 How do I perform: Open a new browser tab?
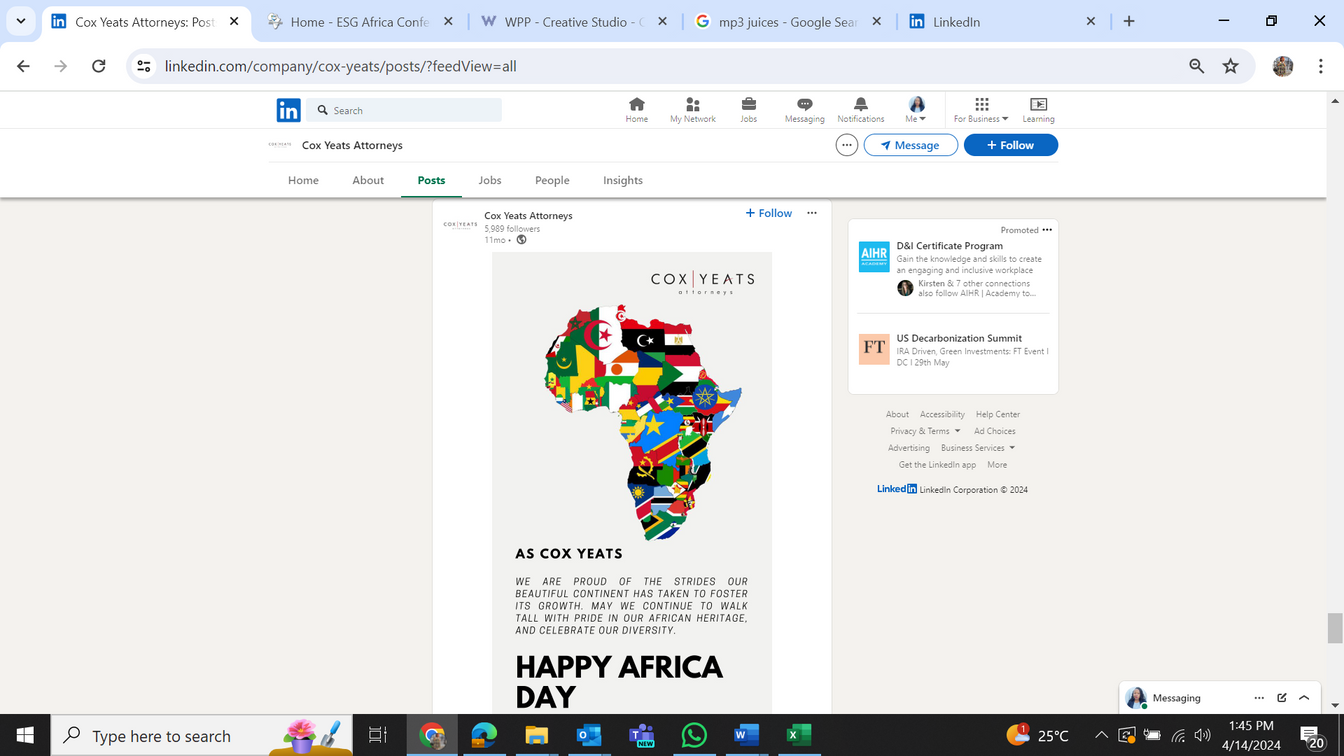click(1128, 21)
